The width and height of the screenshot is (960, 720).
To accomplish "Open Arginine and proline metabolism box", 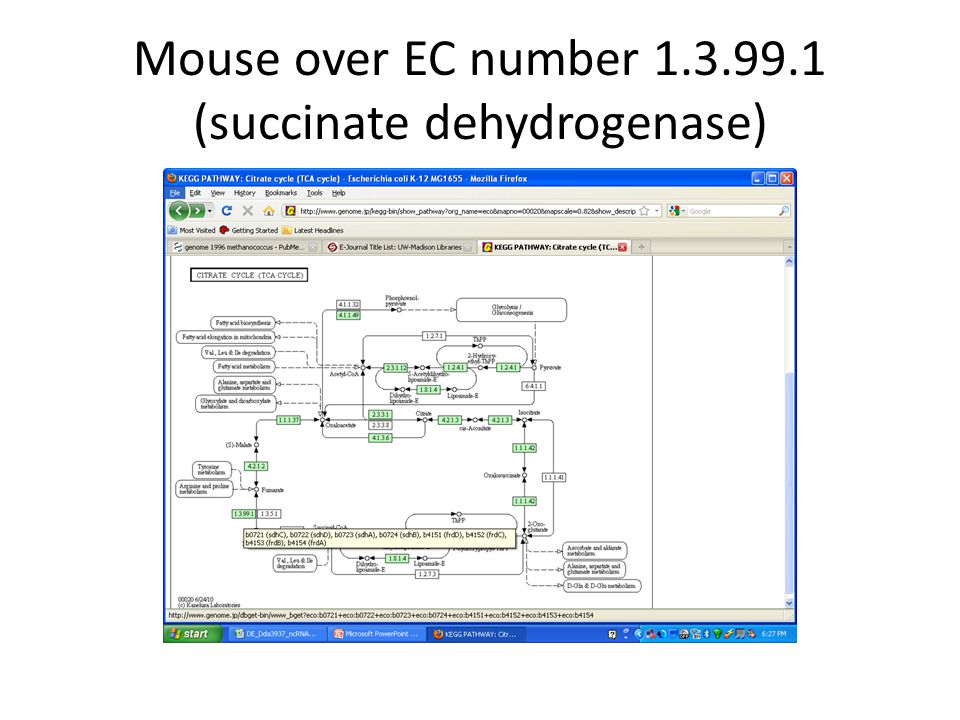I will pyautogui.click(x=204, y=489).
